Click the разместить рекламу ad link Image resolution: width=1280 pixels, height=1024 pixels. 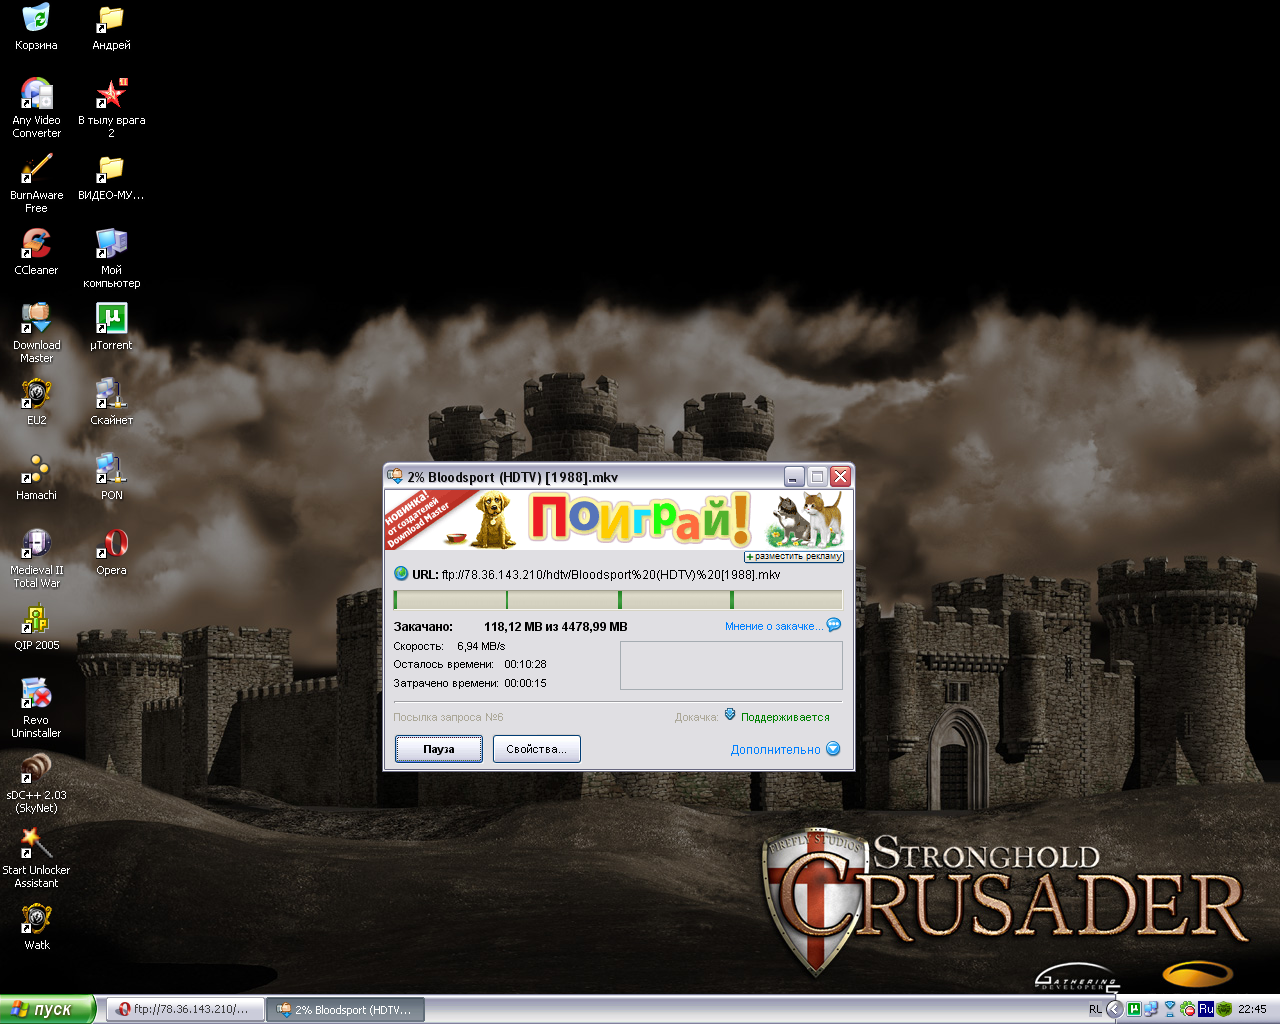point(794,557)
